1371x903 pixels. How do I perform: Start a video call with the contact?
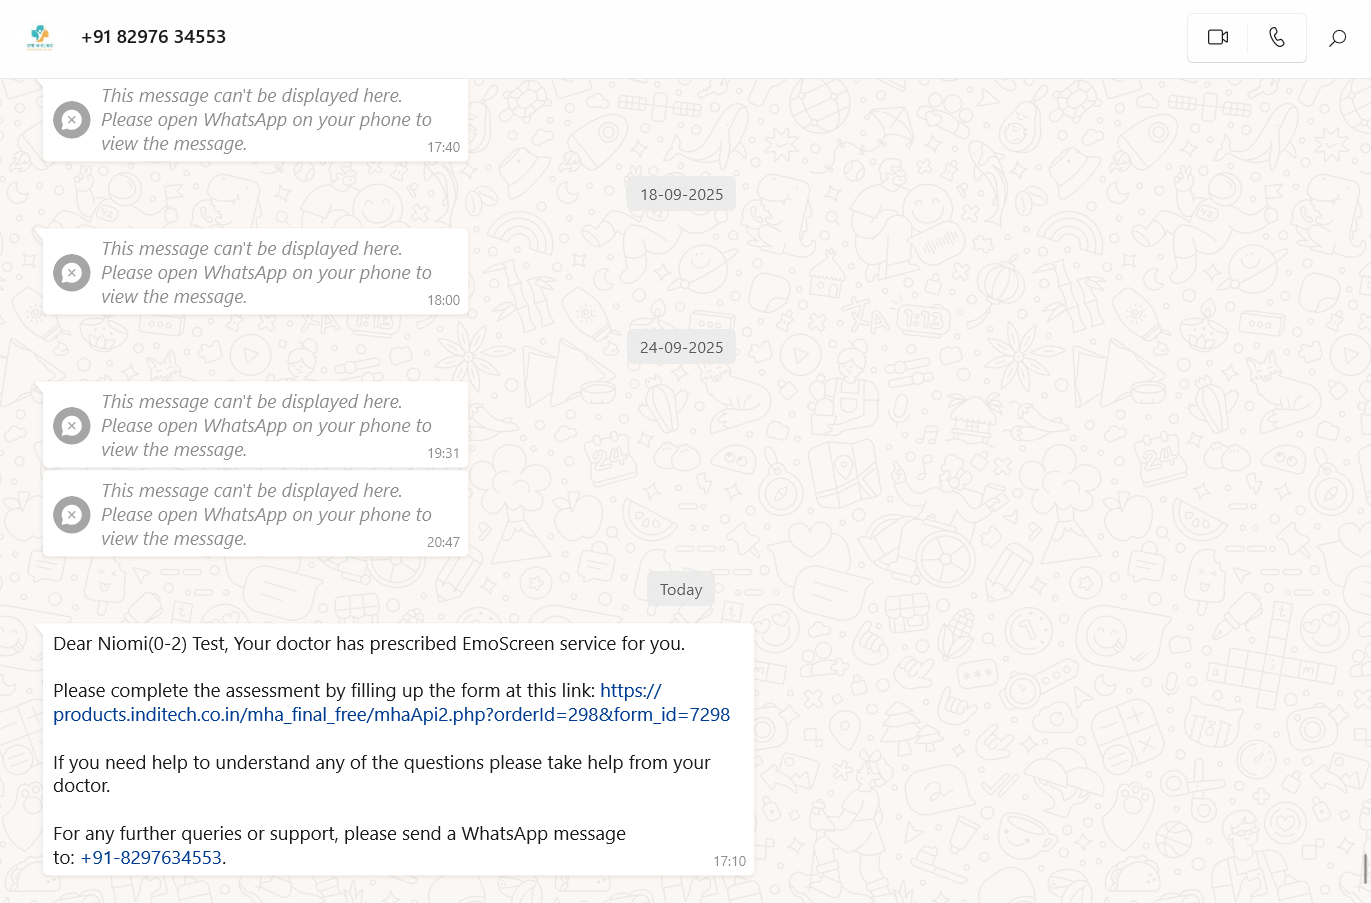1217,38
